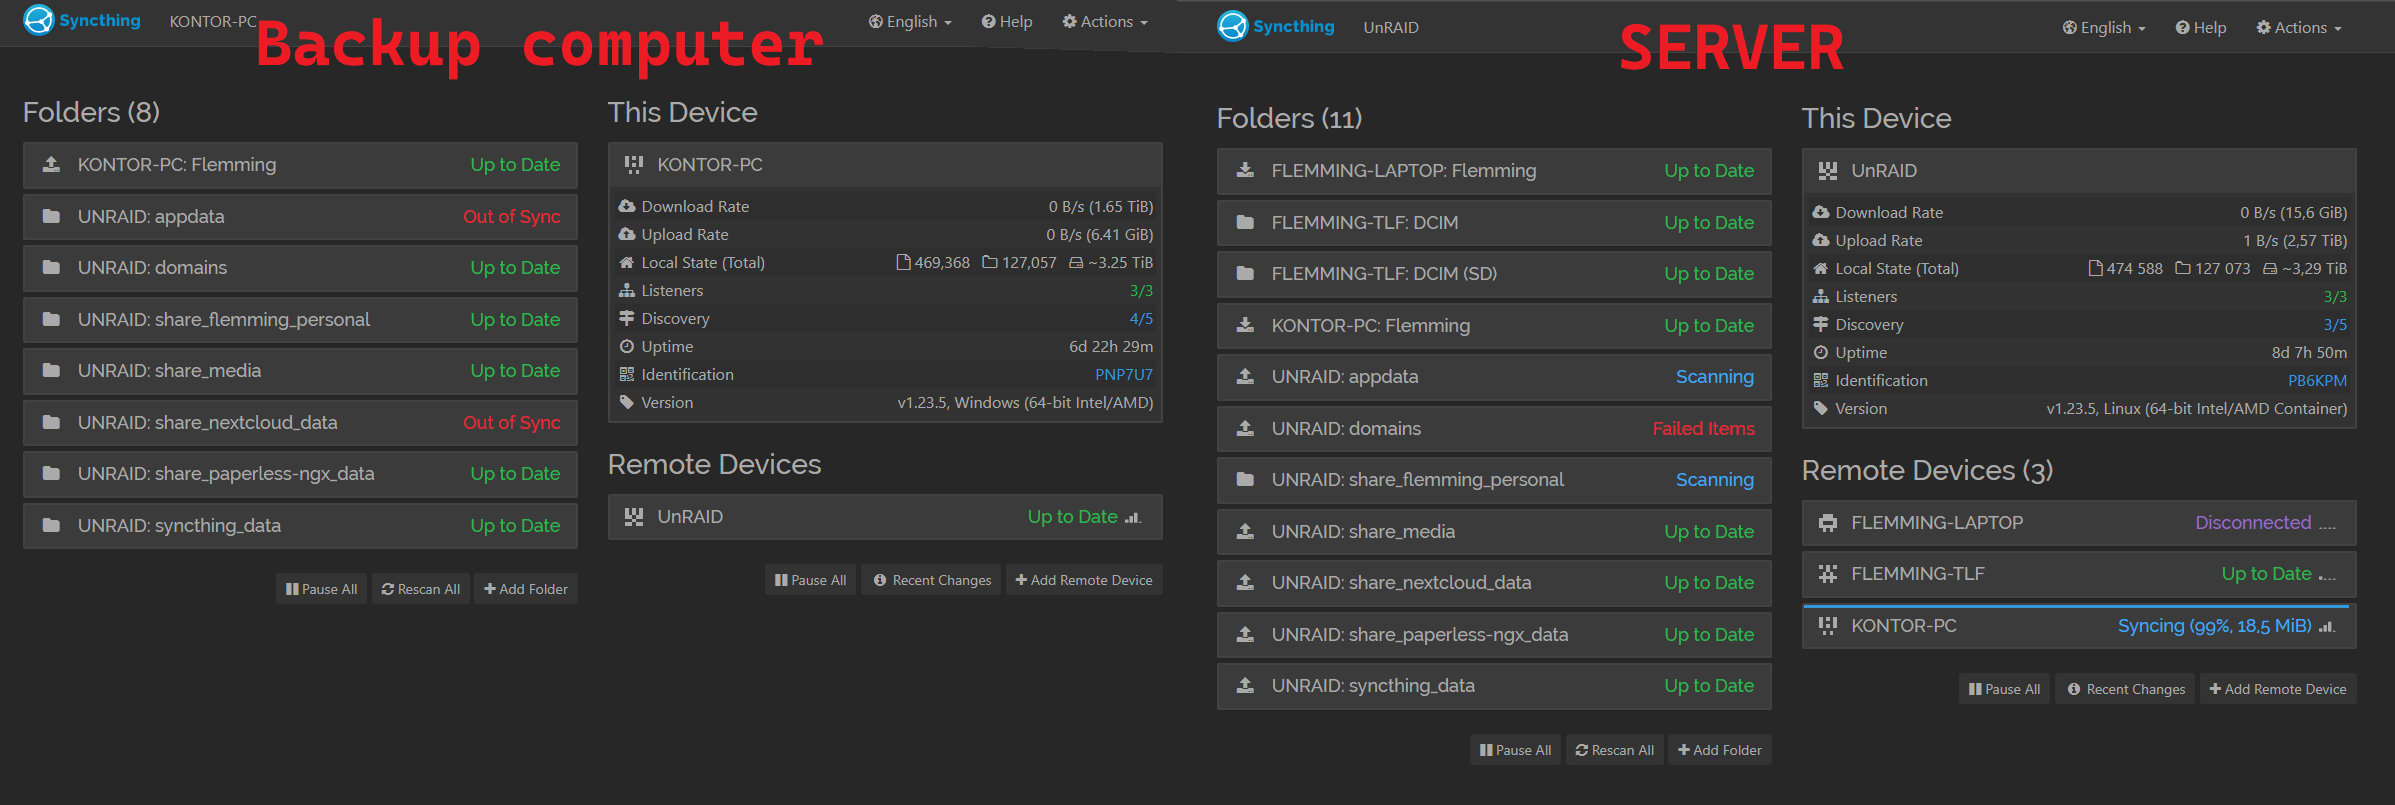Click Local State home icon on Backup computer
This screenshot has width=2395, height=805.
click(x=627, y=263)
